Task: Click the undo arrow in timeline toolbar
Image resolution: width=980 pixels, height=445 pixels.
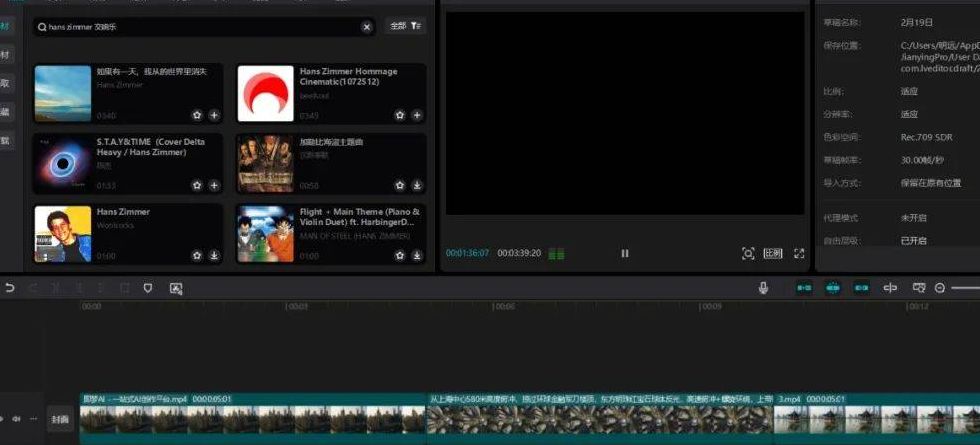Action: (x=10, y=288)
